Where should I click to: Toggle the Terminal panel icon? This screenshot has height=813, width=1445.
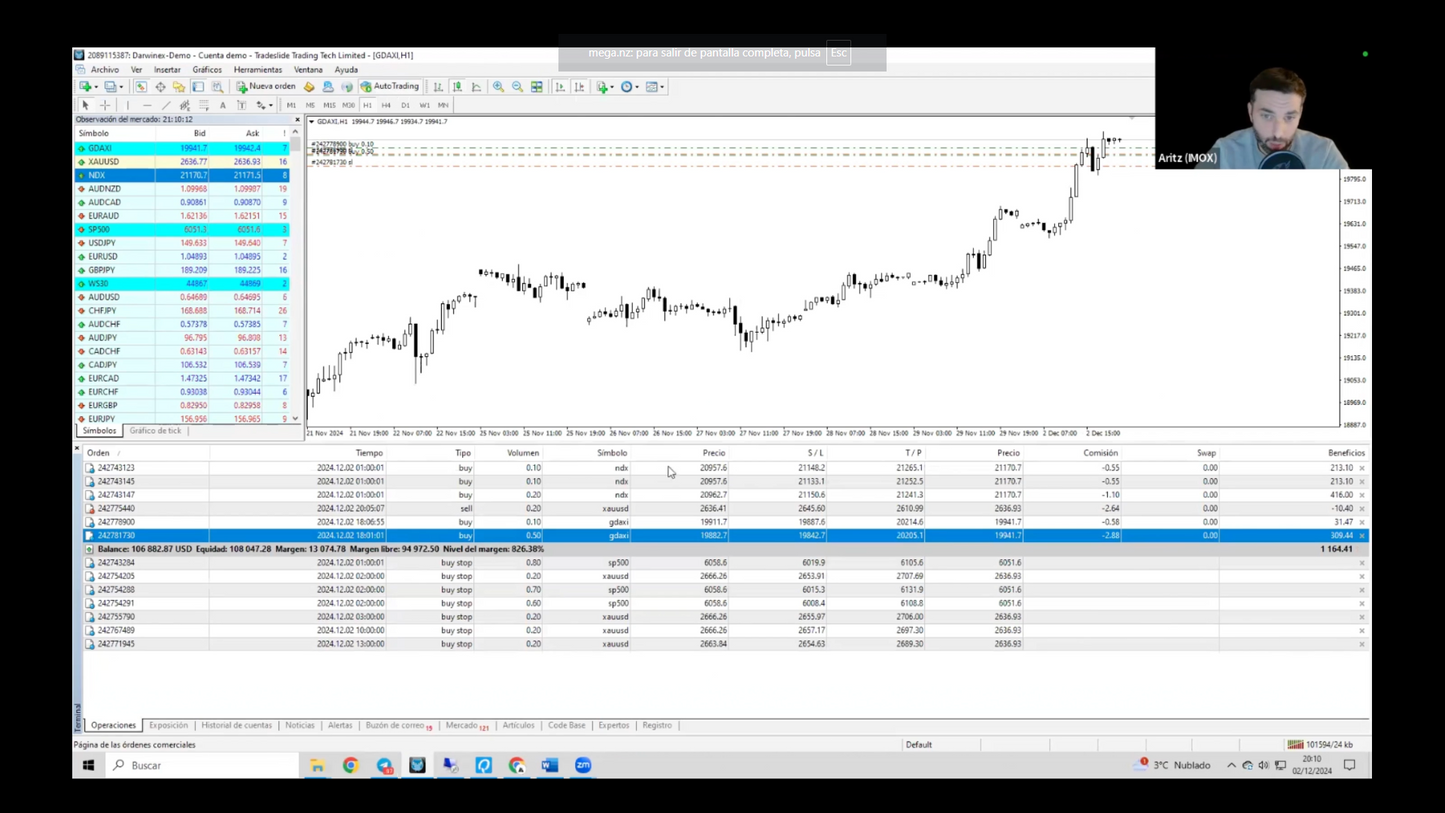[x=198, y=87]
